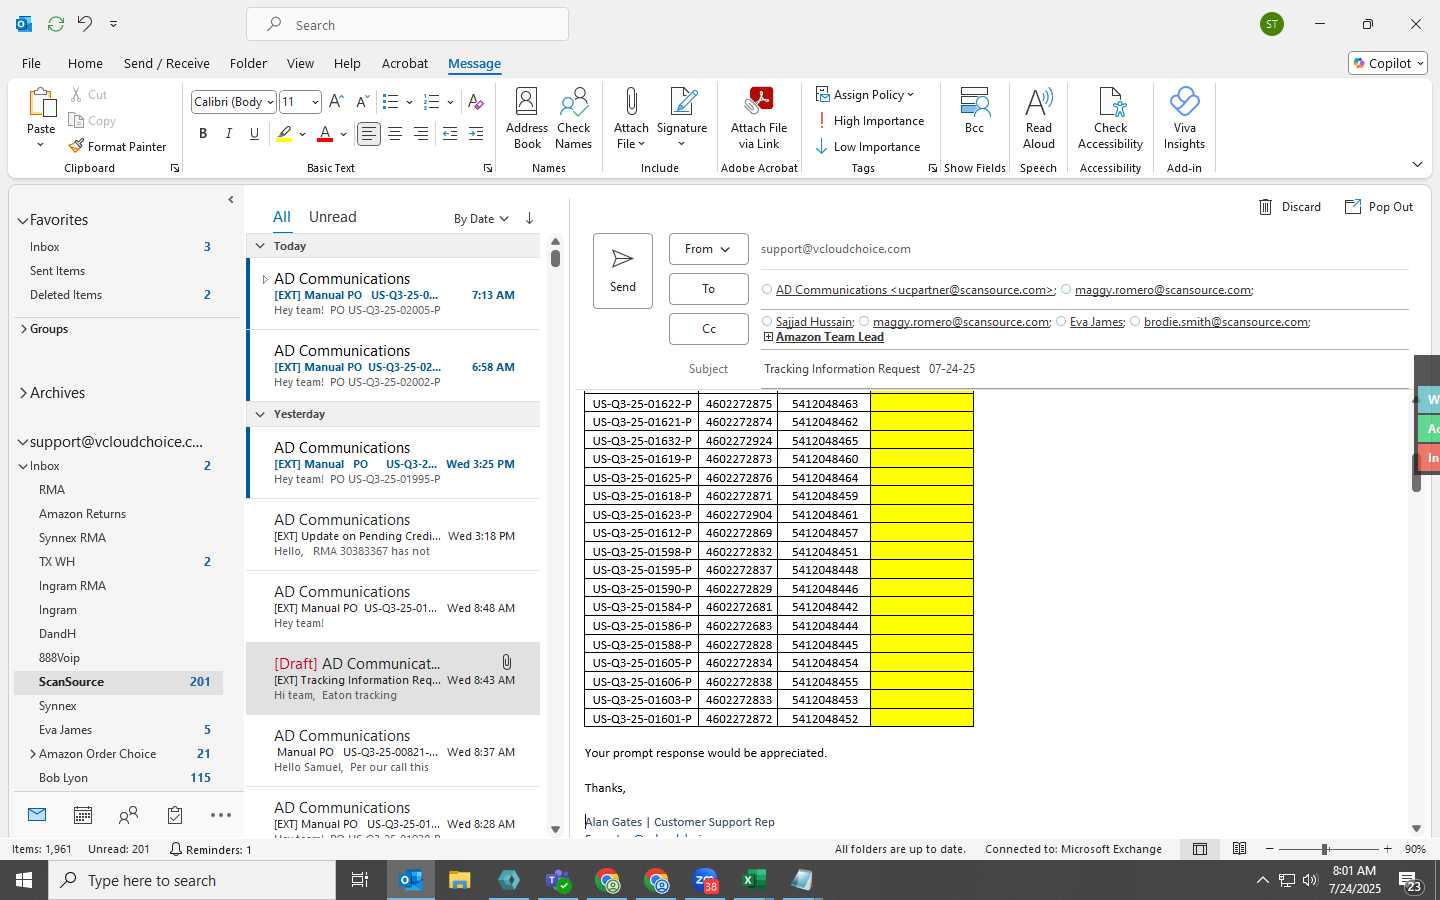
Task: Open Excel from the taskbar
Action: click(754, 880)
